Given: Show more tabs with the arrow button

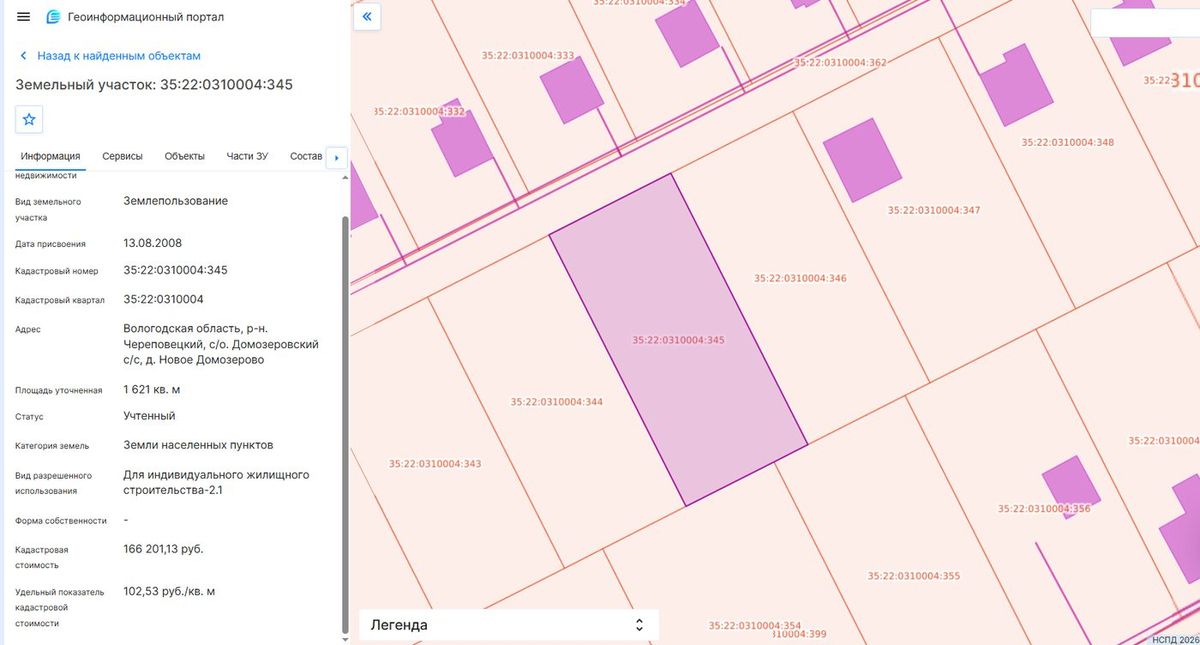Looking at the screenshot, I should (336, 157).
